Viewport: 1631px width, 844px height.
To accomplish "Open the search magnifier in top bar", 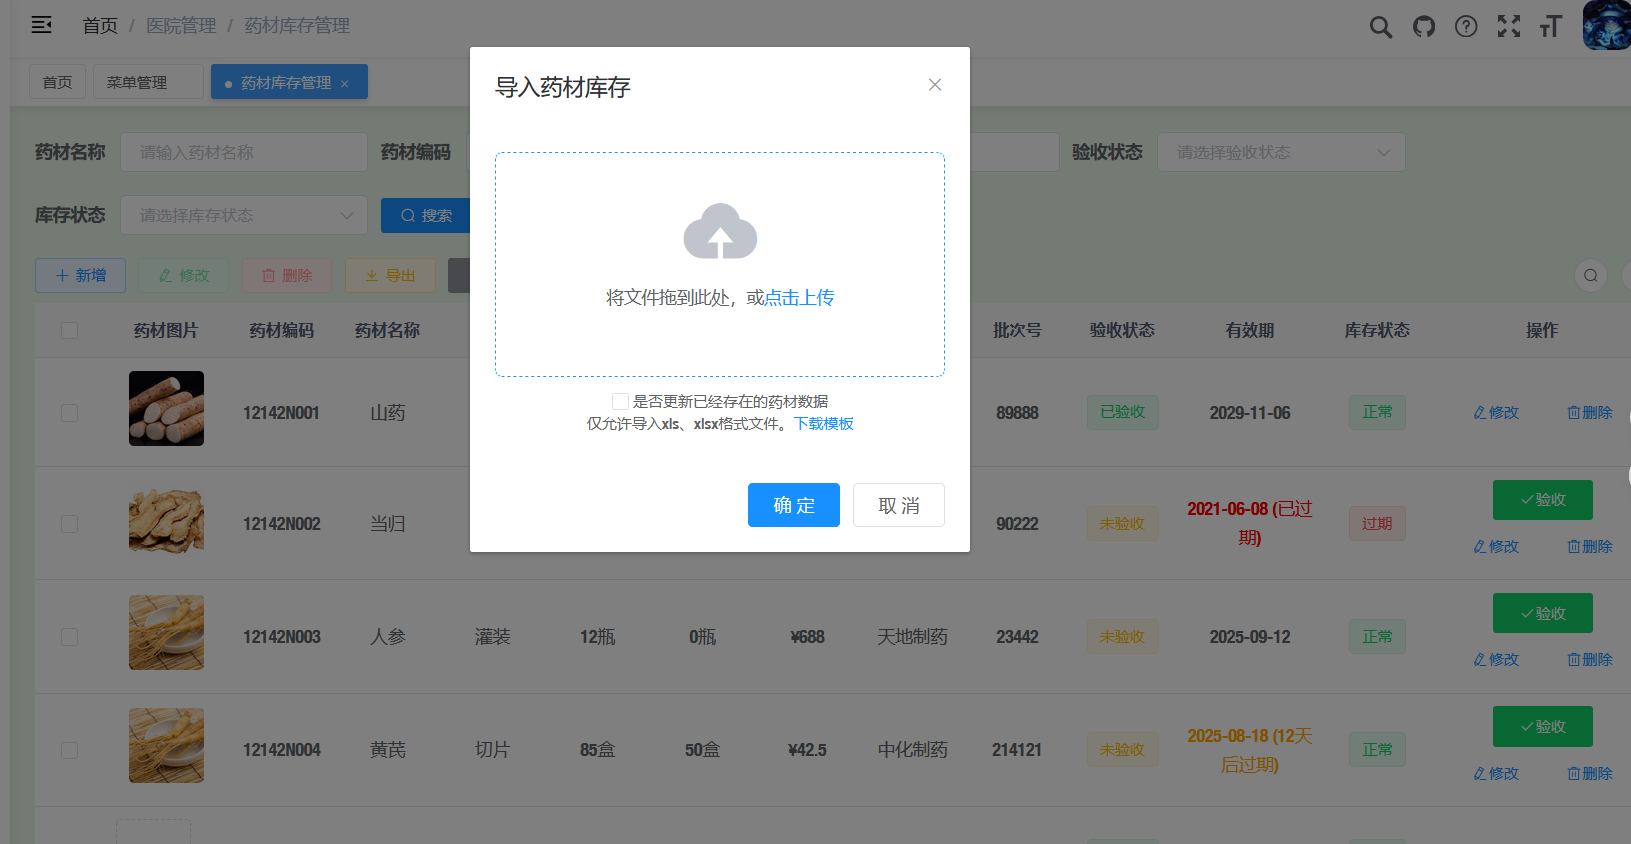I will (x=1380, y=27).
